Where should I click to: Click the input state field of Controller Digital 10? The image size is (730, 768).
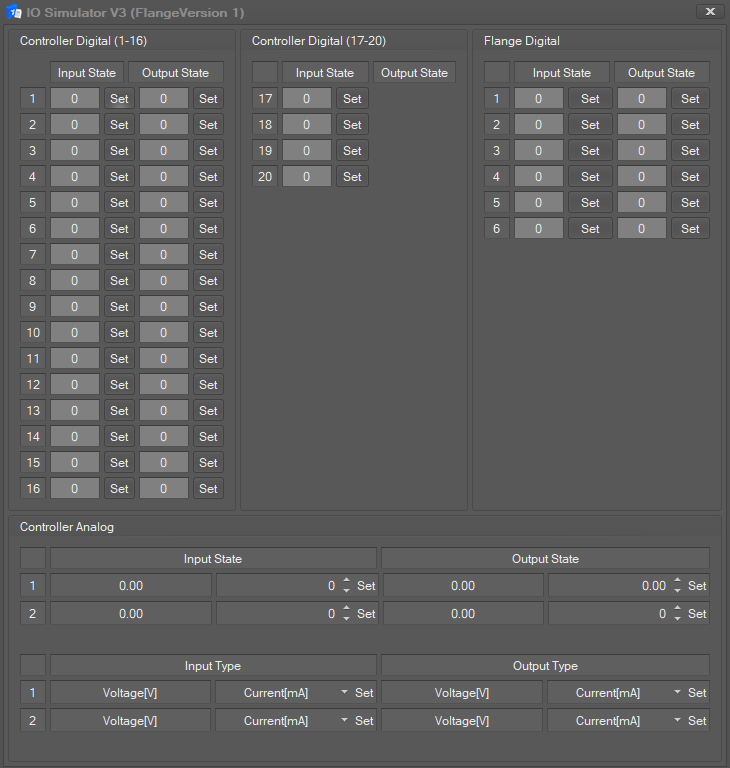click(75, 332)
